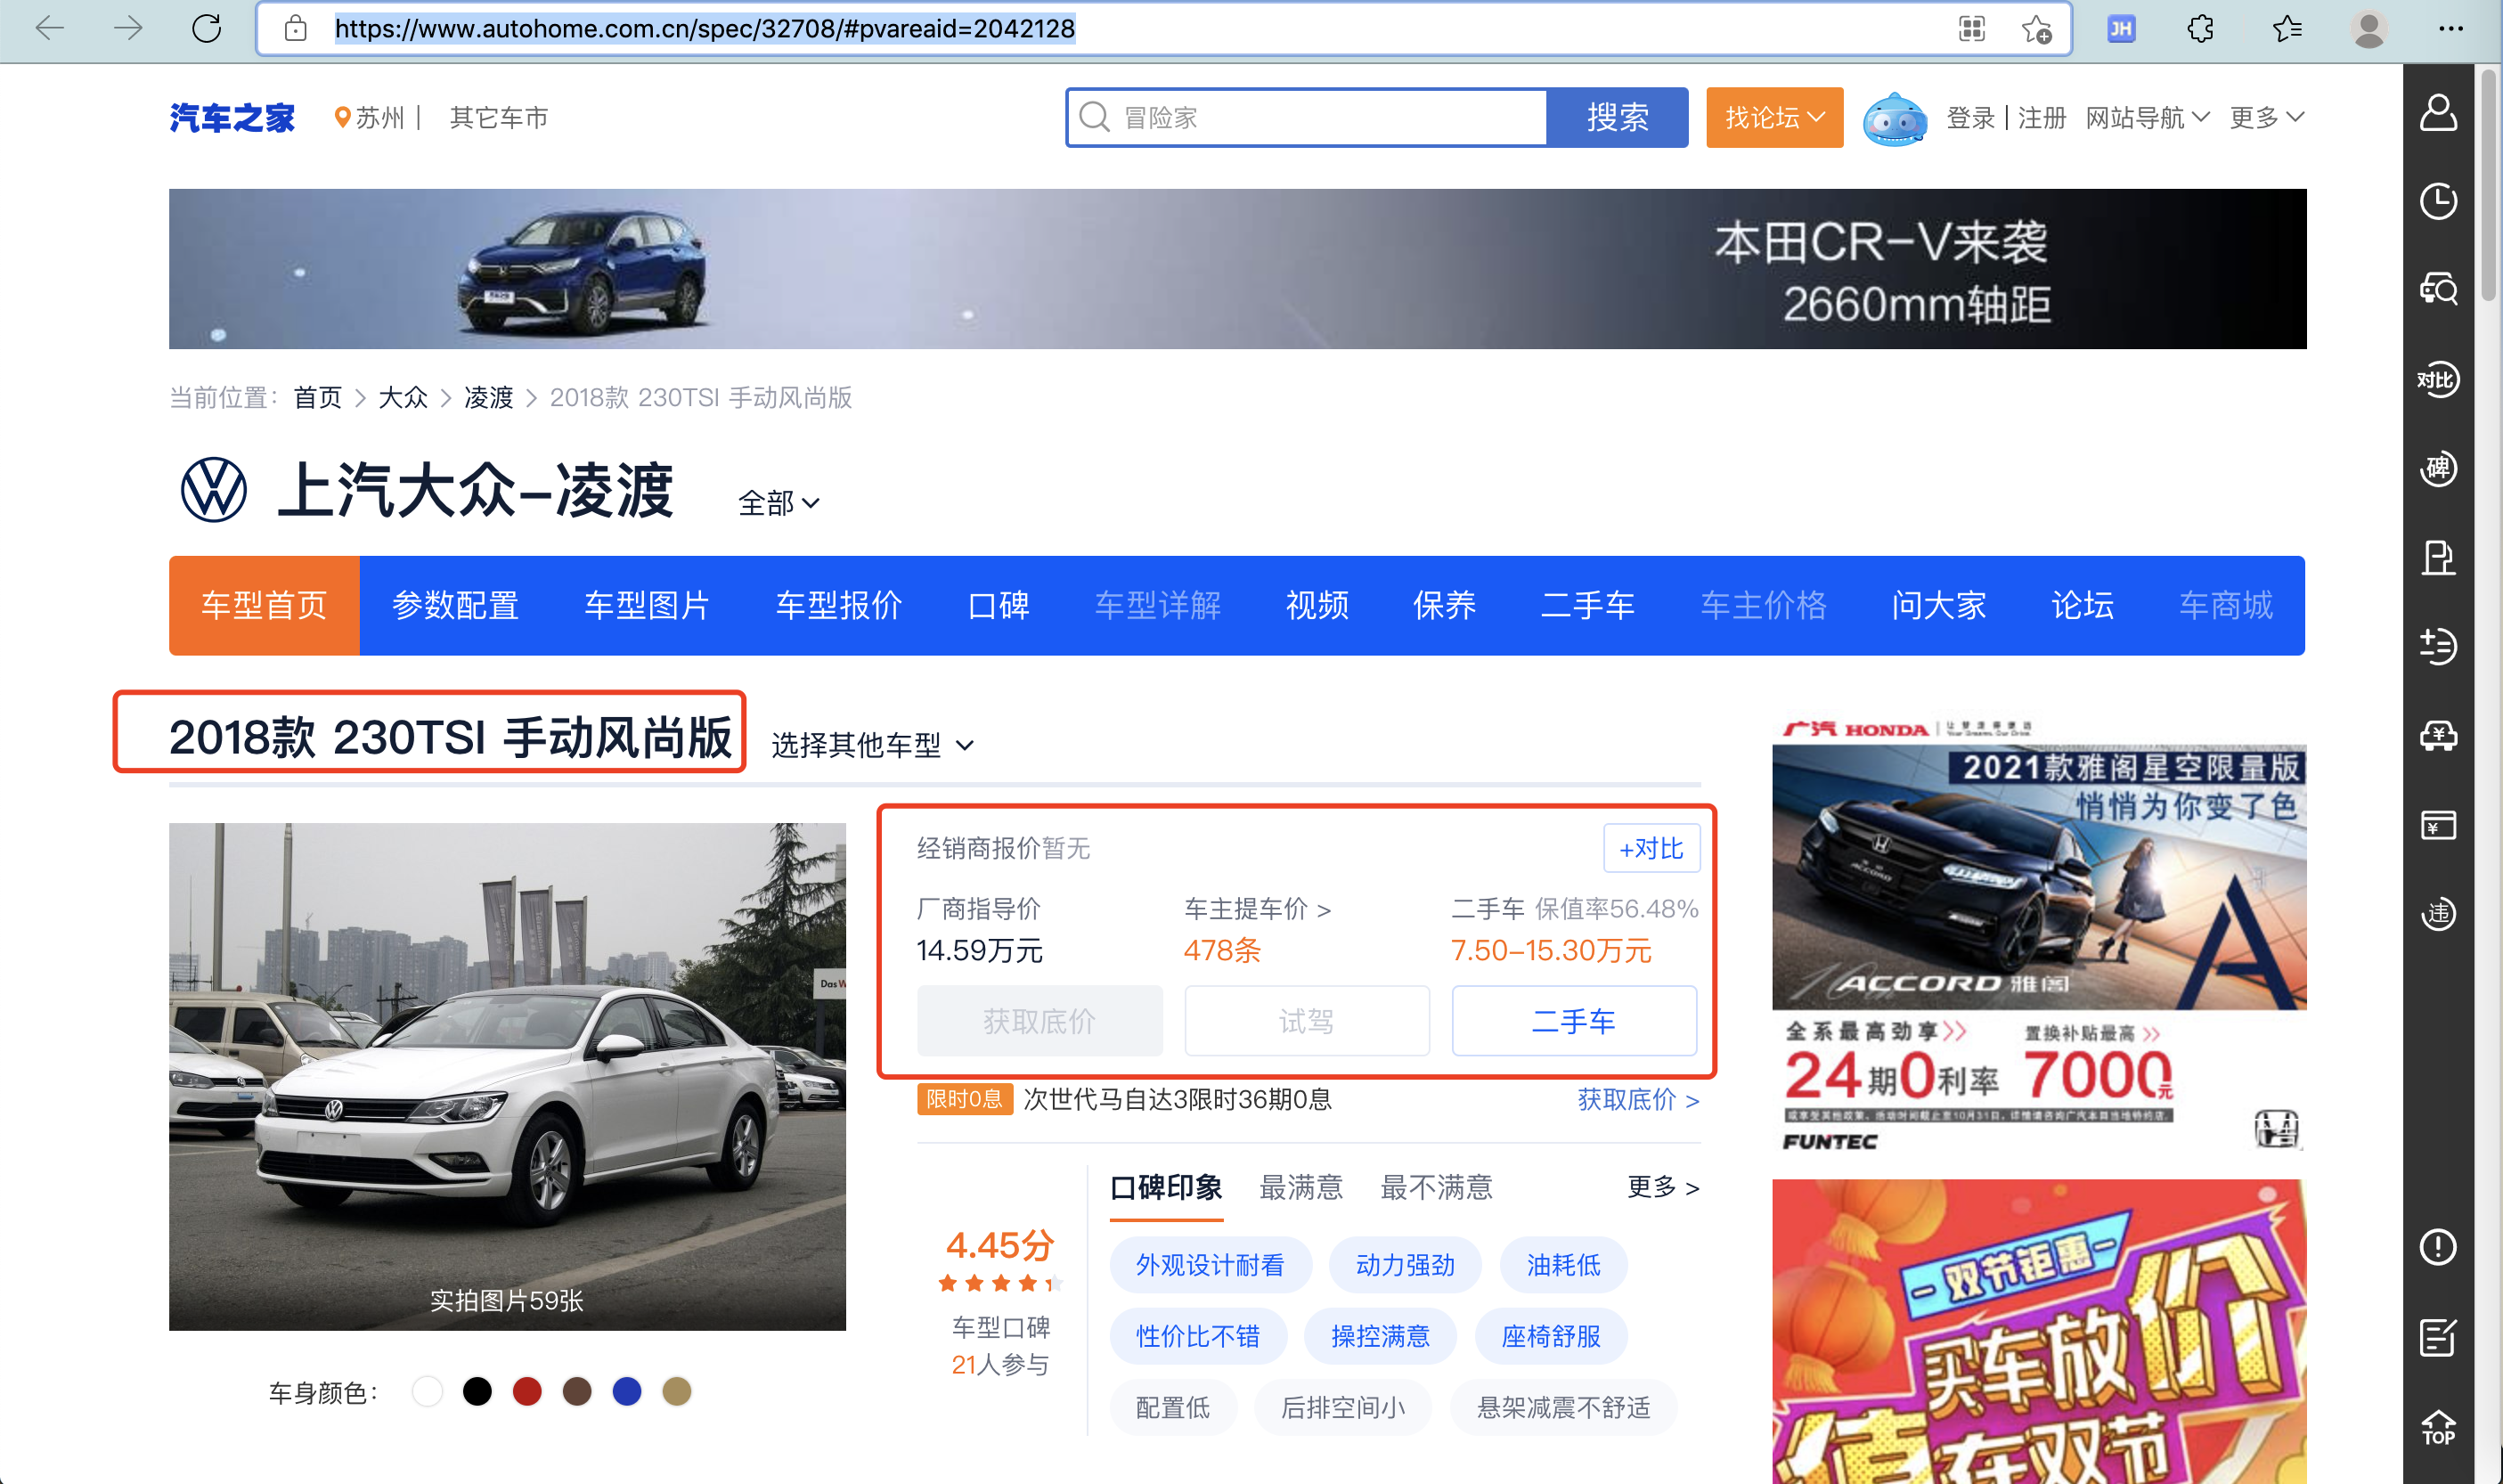Click the yen card icon in sidebar
Screen dimensions: 2503x1484
coord(2438,824)
